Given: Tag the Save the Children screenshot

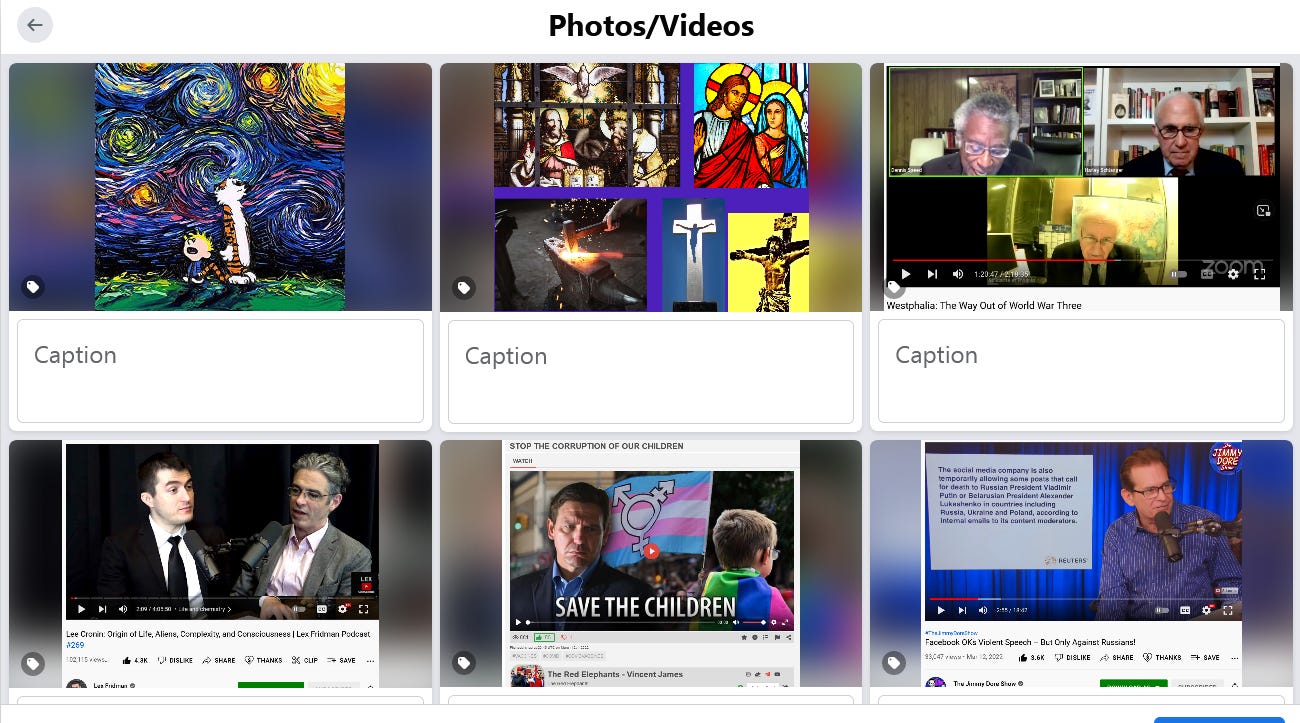Looking at the screenshot, I should pos(464,663).
